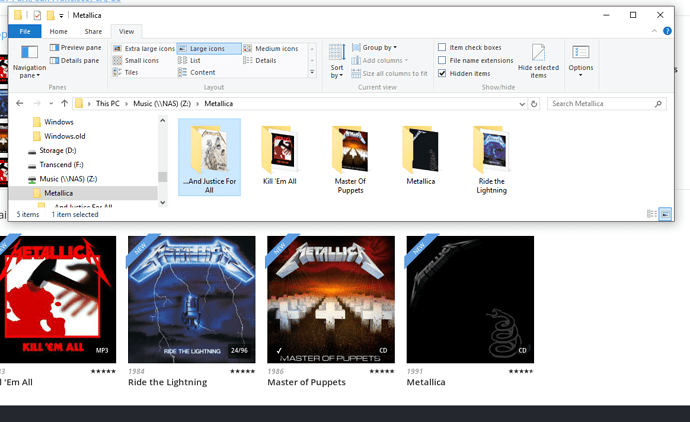Switch to List layout
Viewport: 690px width, 422px height.
click(x=190, y=60)
